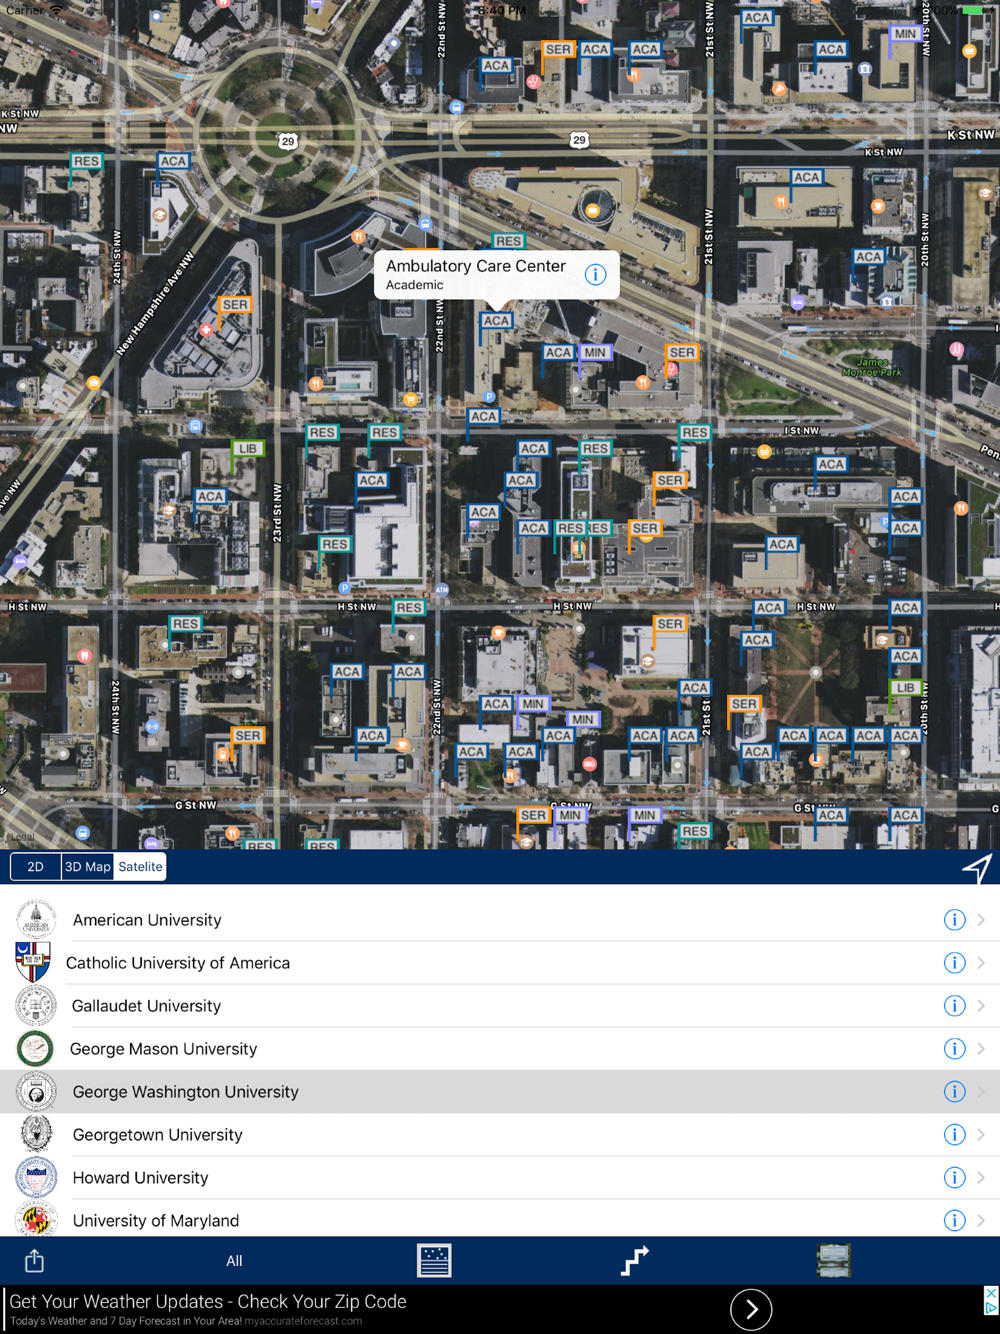
Task: Click the George Washington University seal
Action: [x=36, y=1092]
